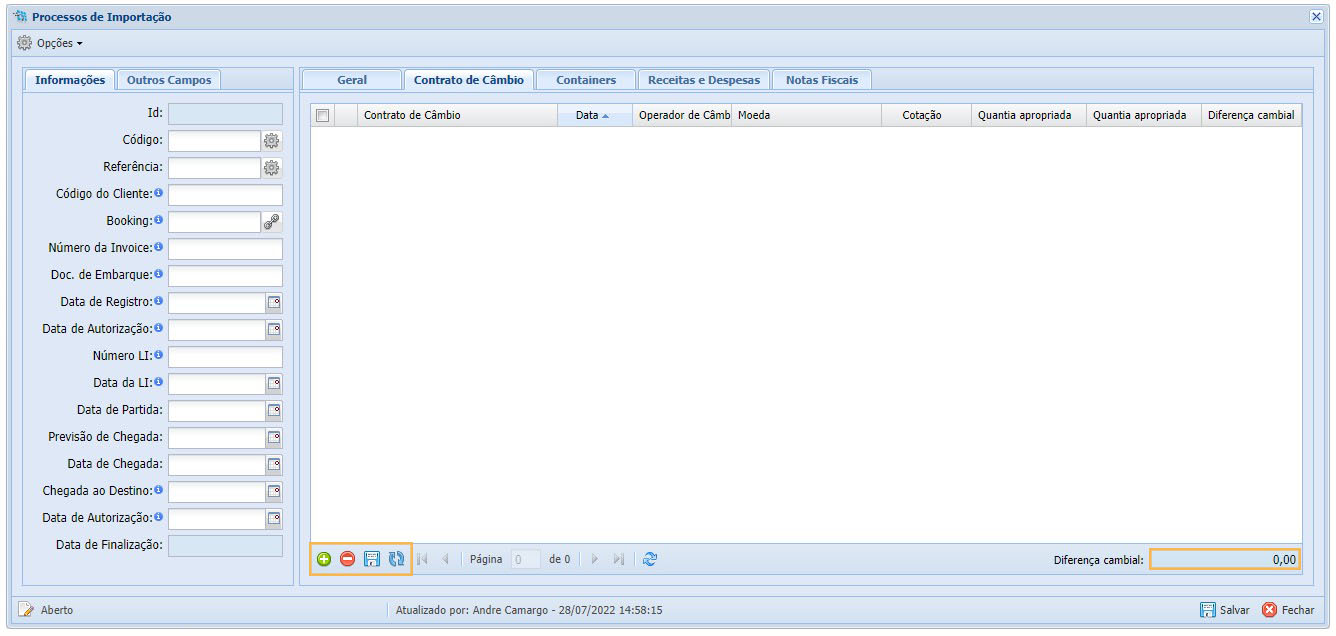Click the Salvar button
Image resolution: width=1336 pixels, height=636 pixels.
[1225, 610]
